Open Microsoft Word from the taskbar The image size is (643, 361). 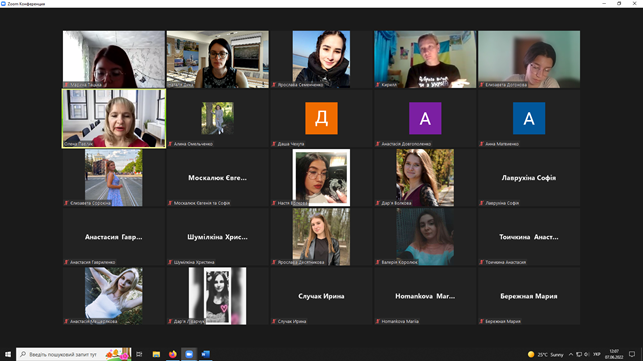pos(205,354)
